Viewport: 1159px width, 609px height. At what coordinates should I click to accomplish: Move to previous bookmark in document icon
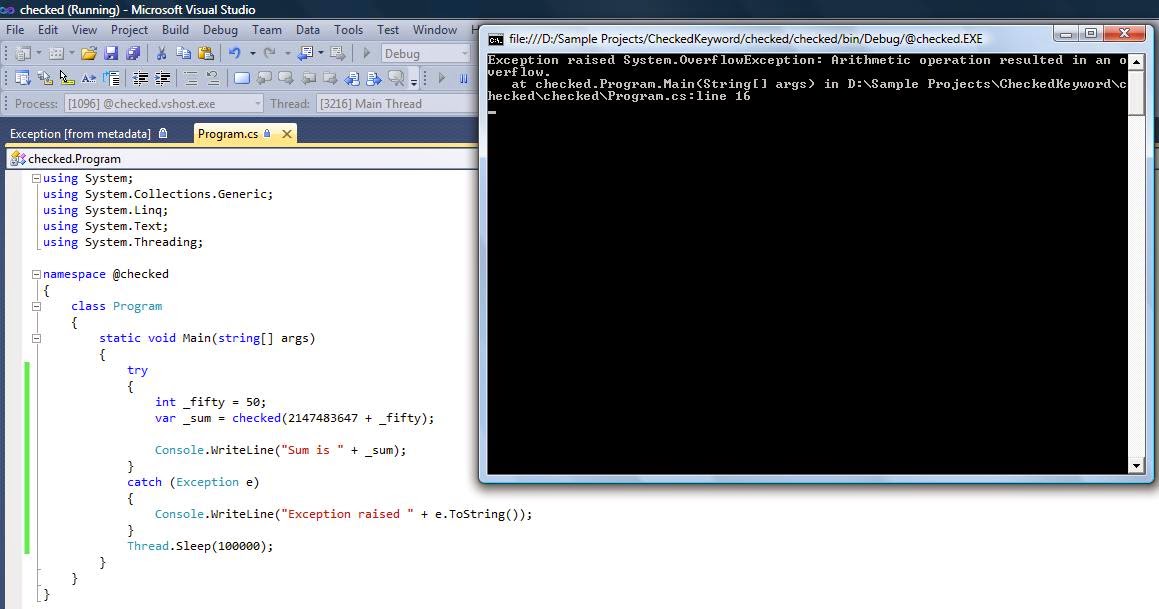[x=352, y=78]
